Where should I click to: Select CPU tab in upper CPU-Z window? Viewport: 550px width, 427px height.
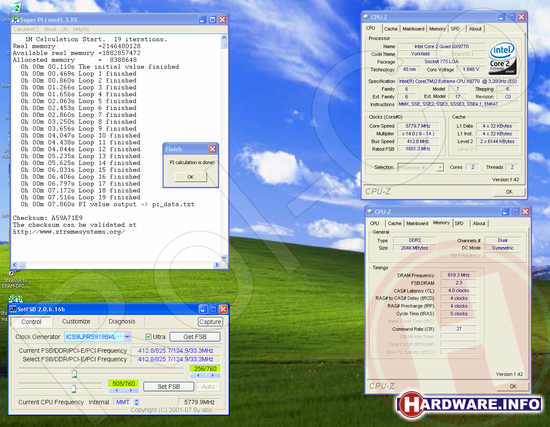(371, 28)
